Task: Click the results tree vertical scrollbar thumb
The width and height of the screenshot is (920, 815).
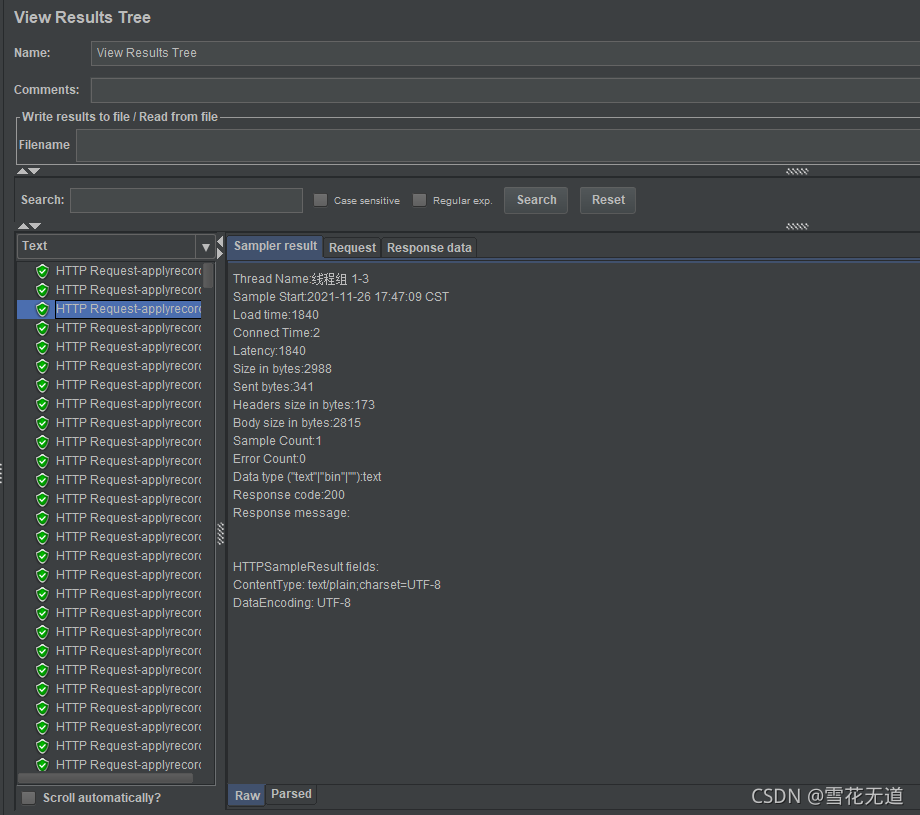Action: 208,276
